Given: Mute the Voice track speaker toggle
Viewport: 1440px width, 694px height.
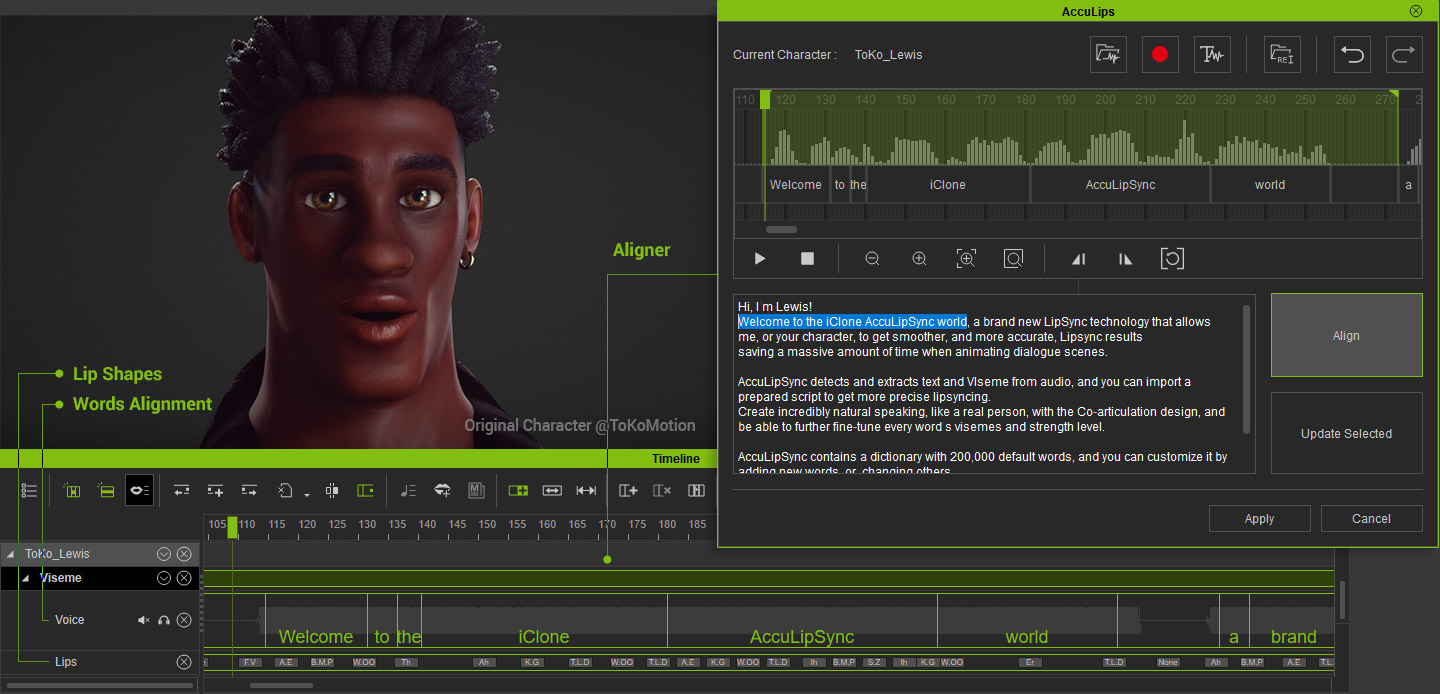Looking at the screenshot, I should click(x=143, y=619).
